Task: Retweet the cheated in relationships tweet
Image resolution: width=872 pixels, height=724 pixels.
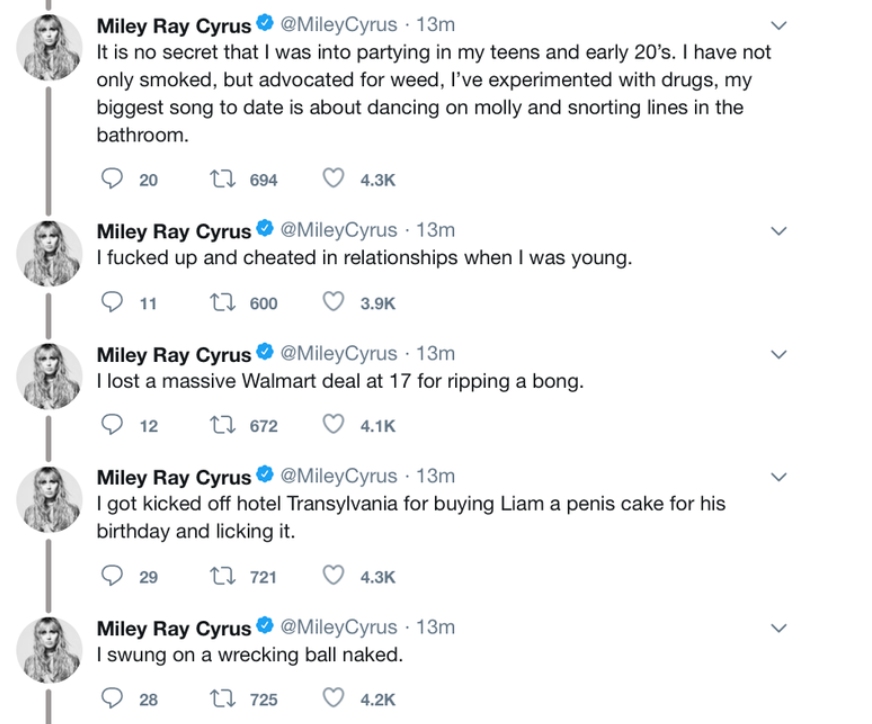Action: click(219, 303)
